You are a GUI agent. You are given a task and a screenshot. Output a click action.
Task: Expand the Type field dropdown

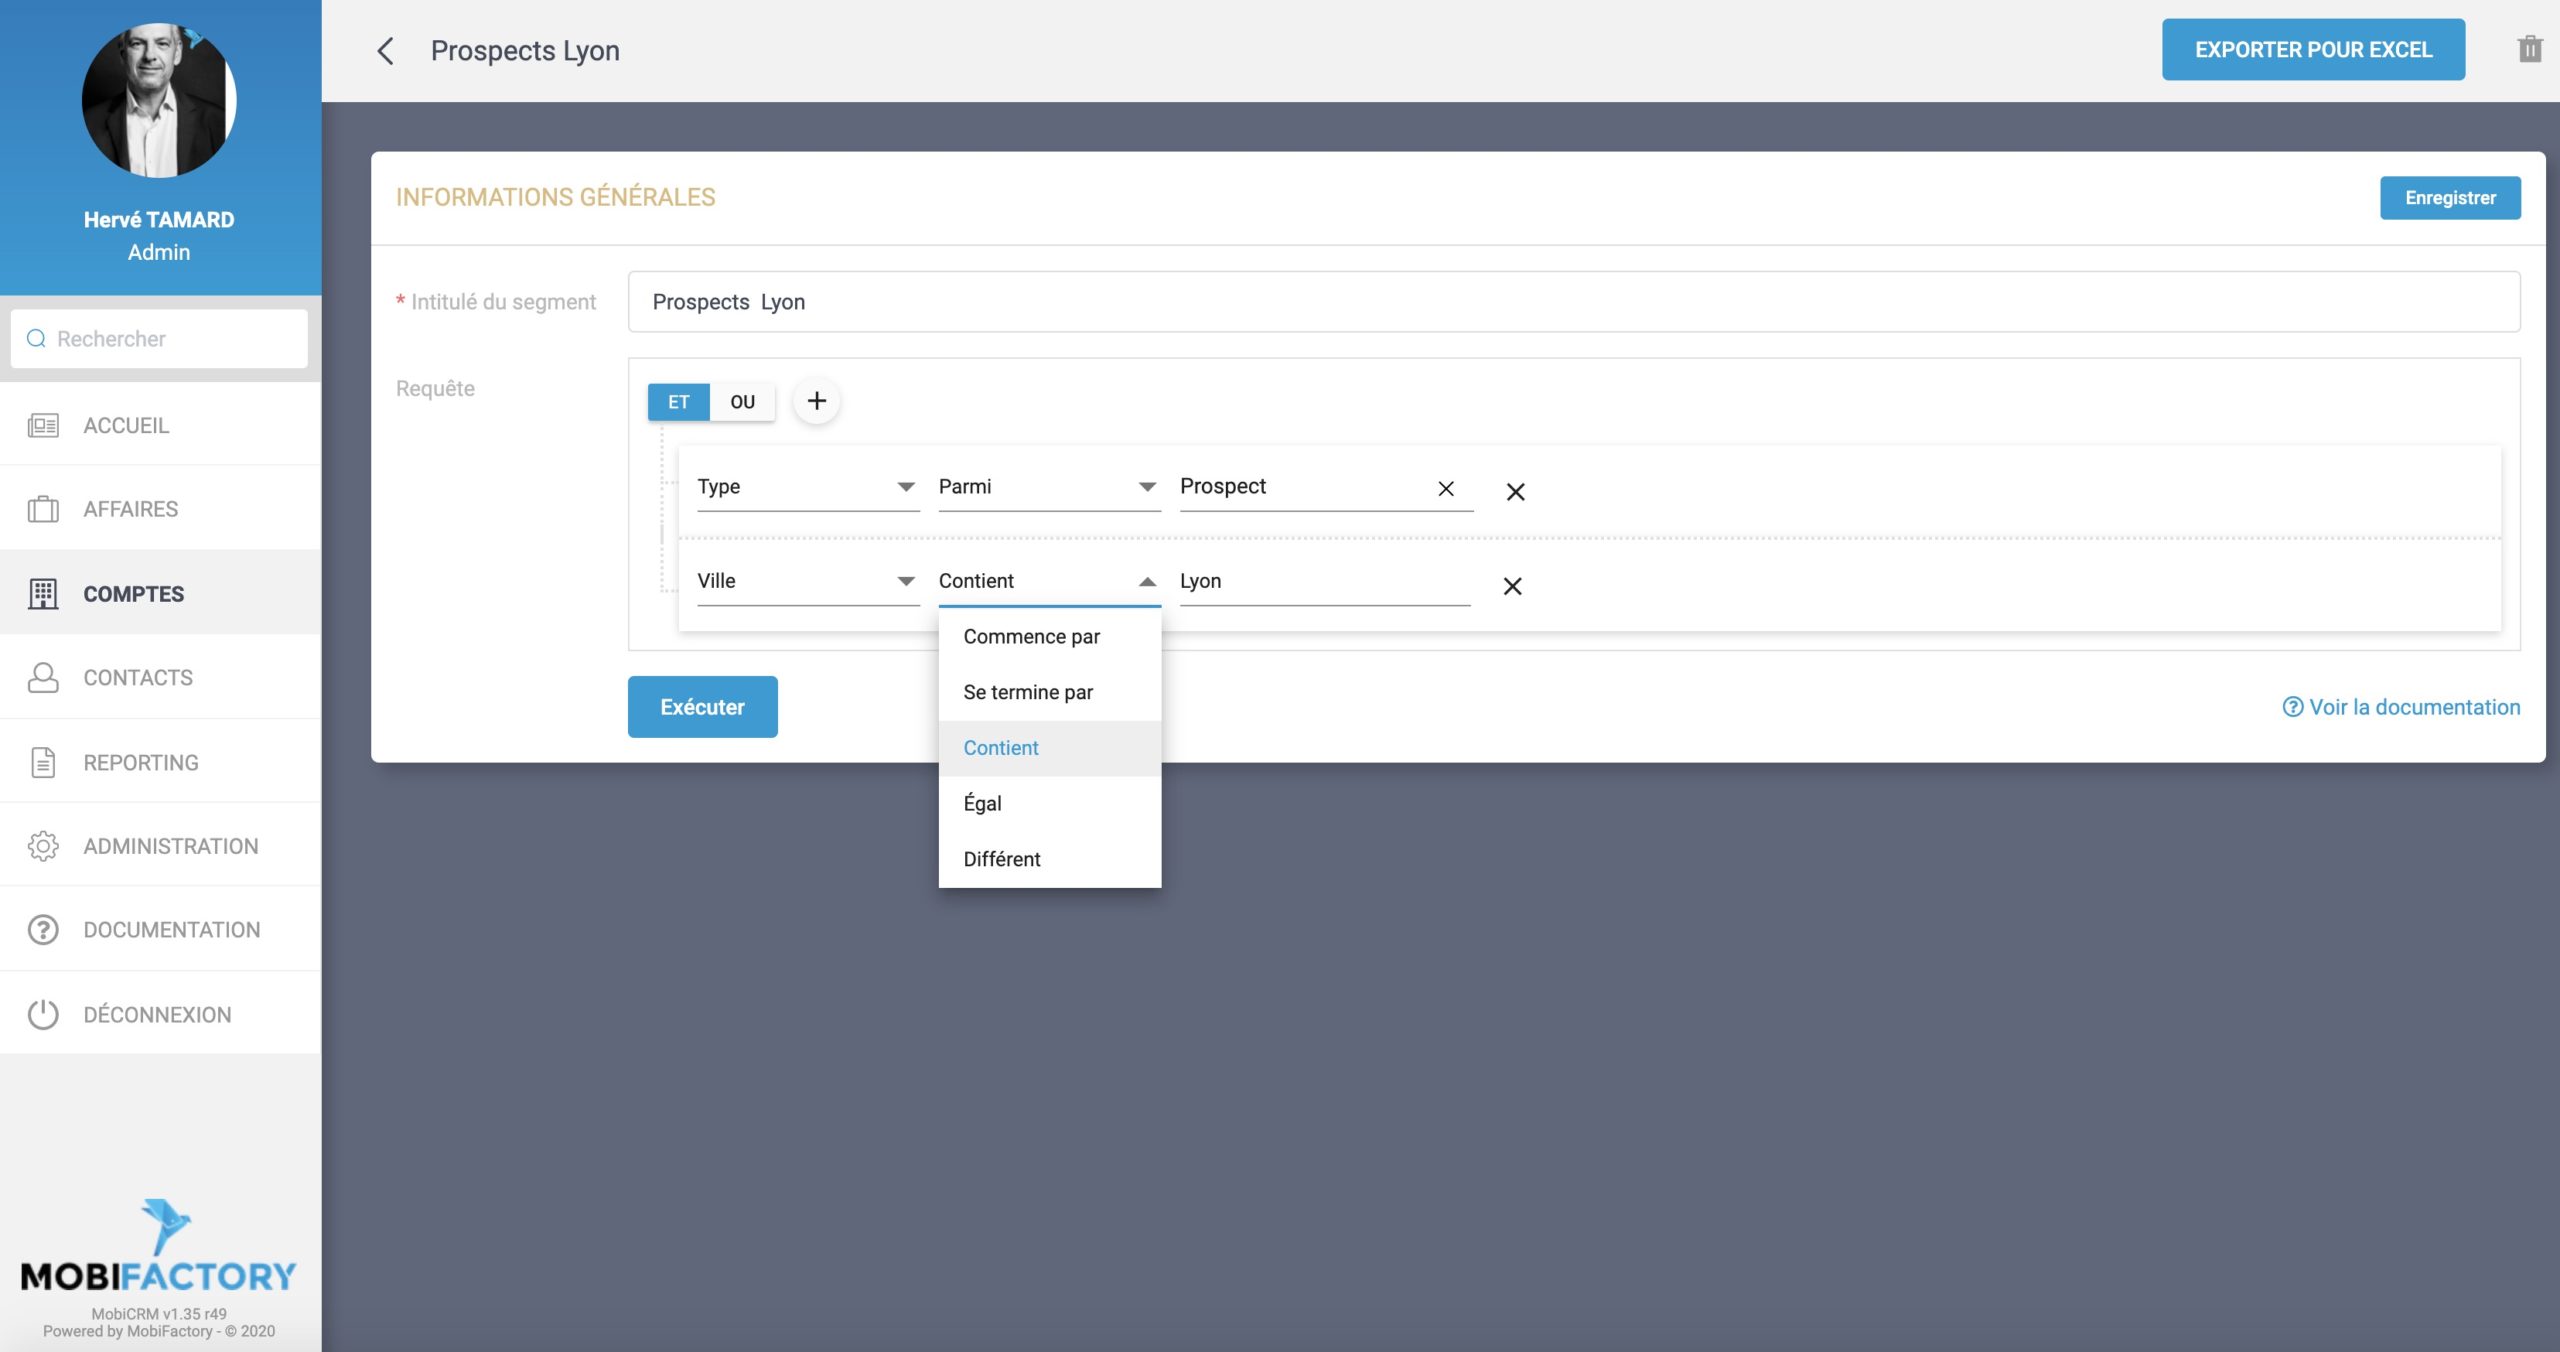(807, 487)
